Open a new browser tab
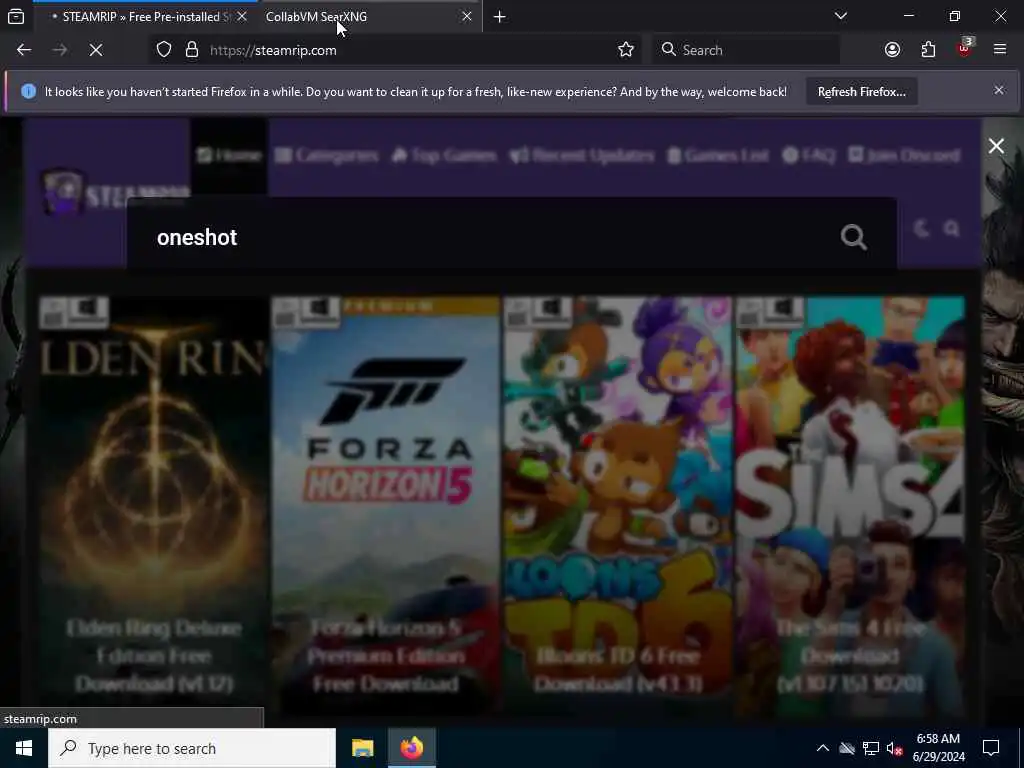This screenshot has height=768, width=1024. click(500, 16)
